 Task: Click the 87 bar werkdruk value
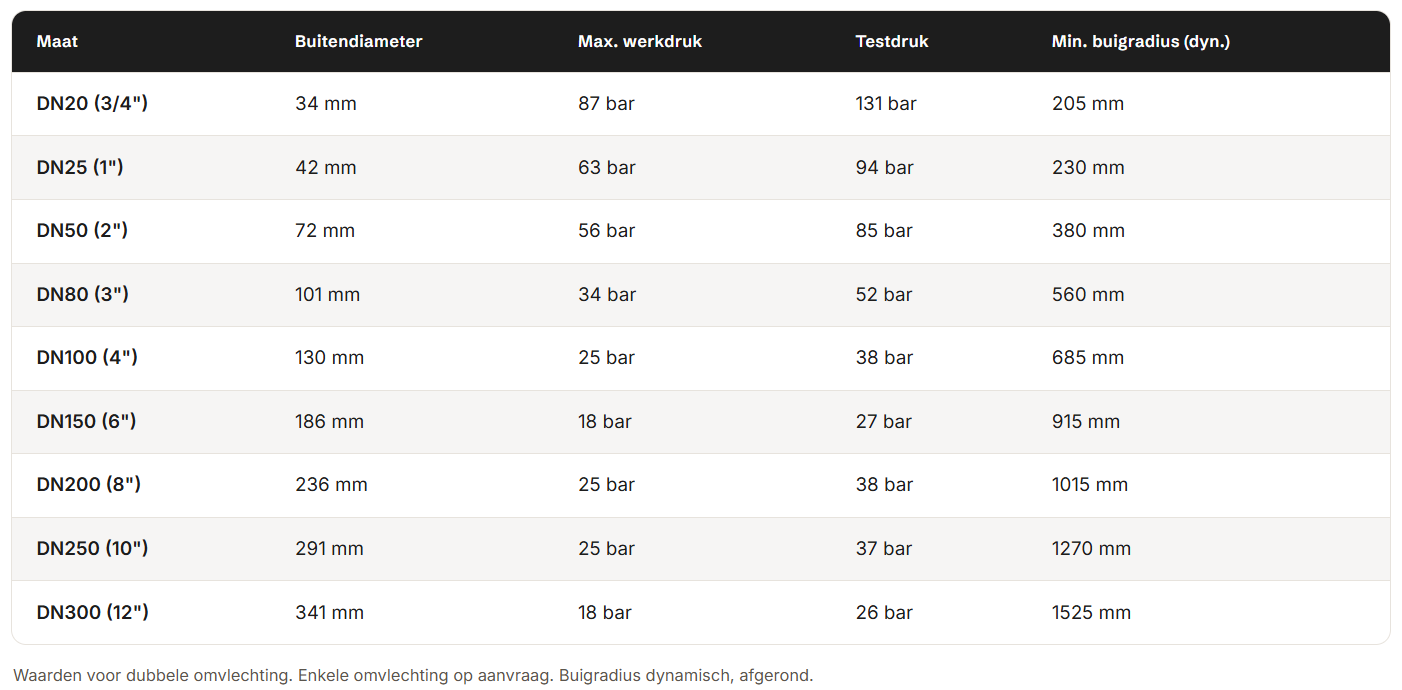(606, 104)
